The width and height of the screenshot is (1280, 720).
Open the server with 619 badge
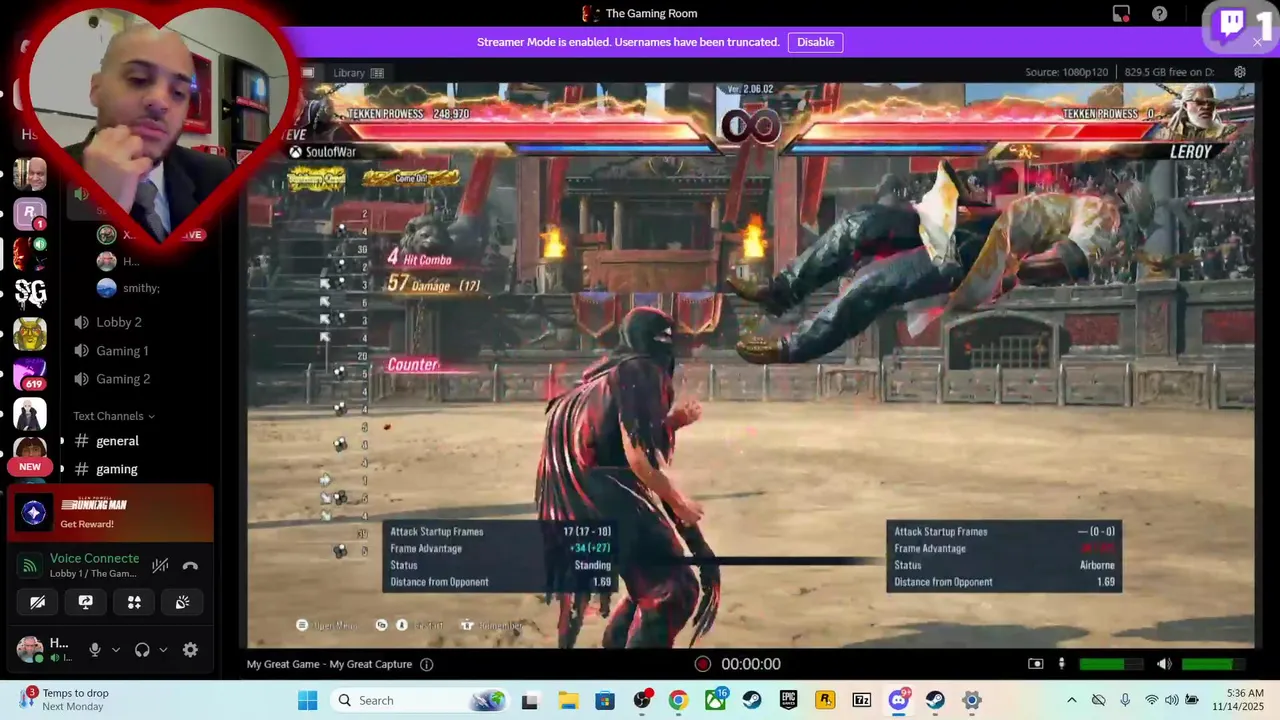pyautogui.click(x=30, y=374)
